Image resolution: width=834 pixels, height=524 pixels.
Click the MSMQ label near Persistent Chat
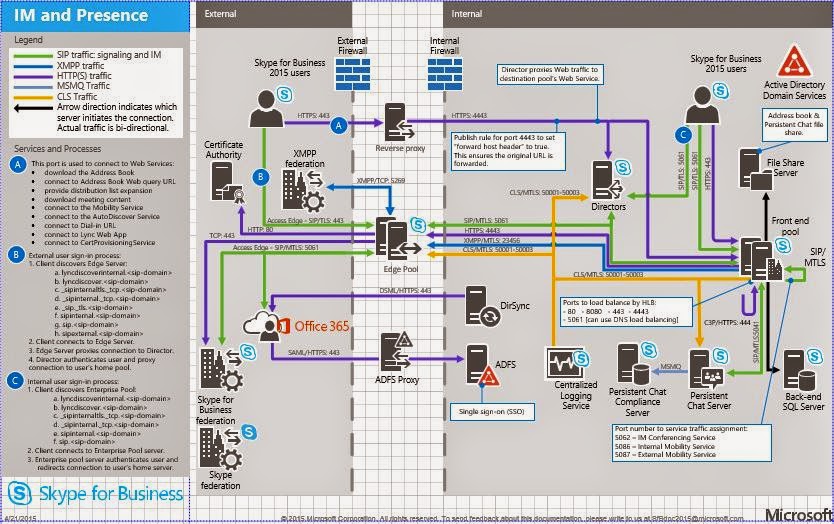click(670, 367)
